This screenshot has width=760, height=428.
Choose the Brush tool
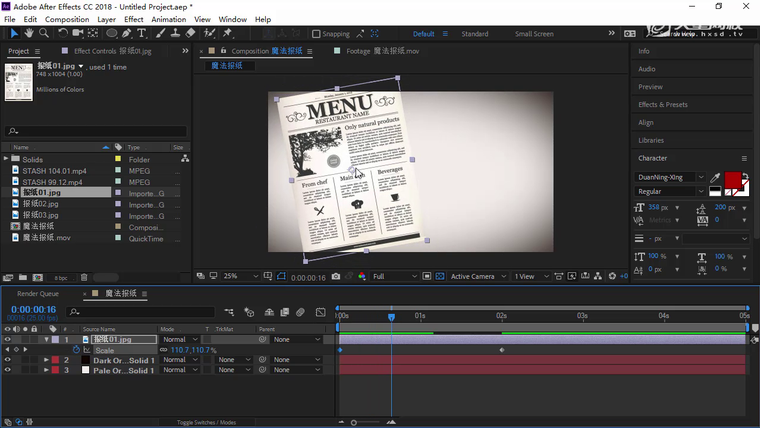160,33
